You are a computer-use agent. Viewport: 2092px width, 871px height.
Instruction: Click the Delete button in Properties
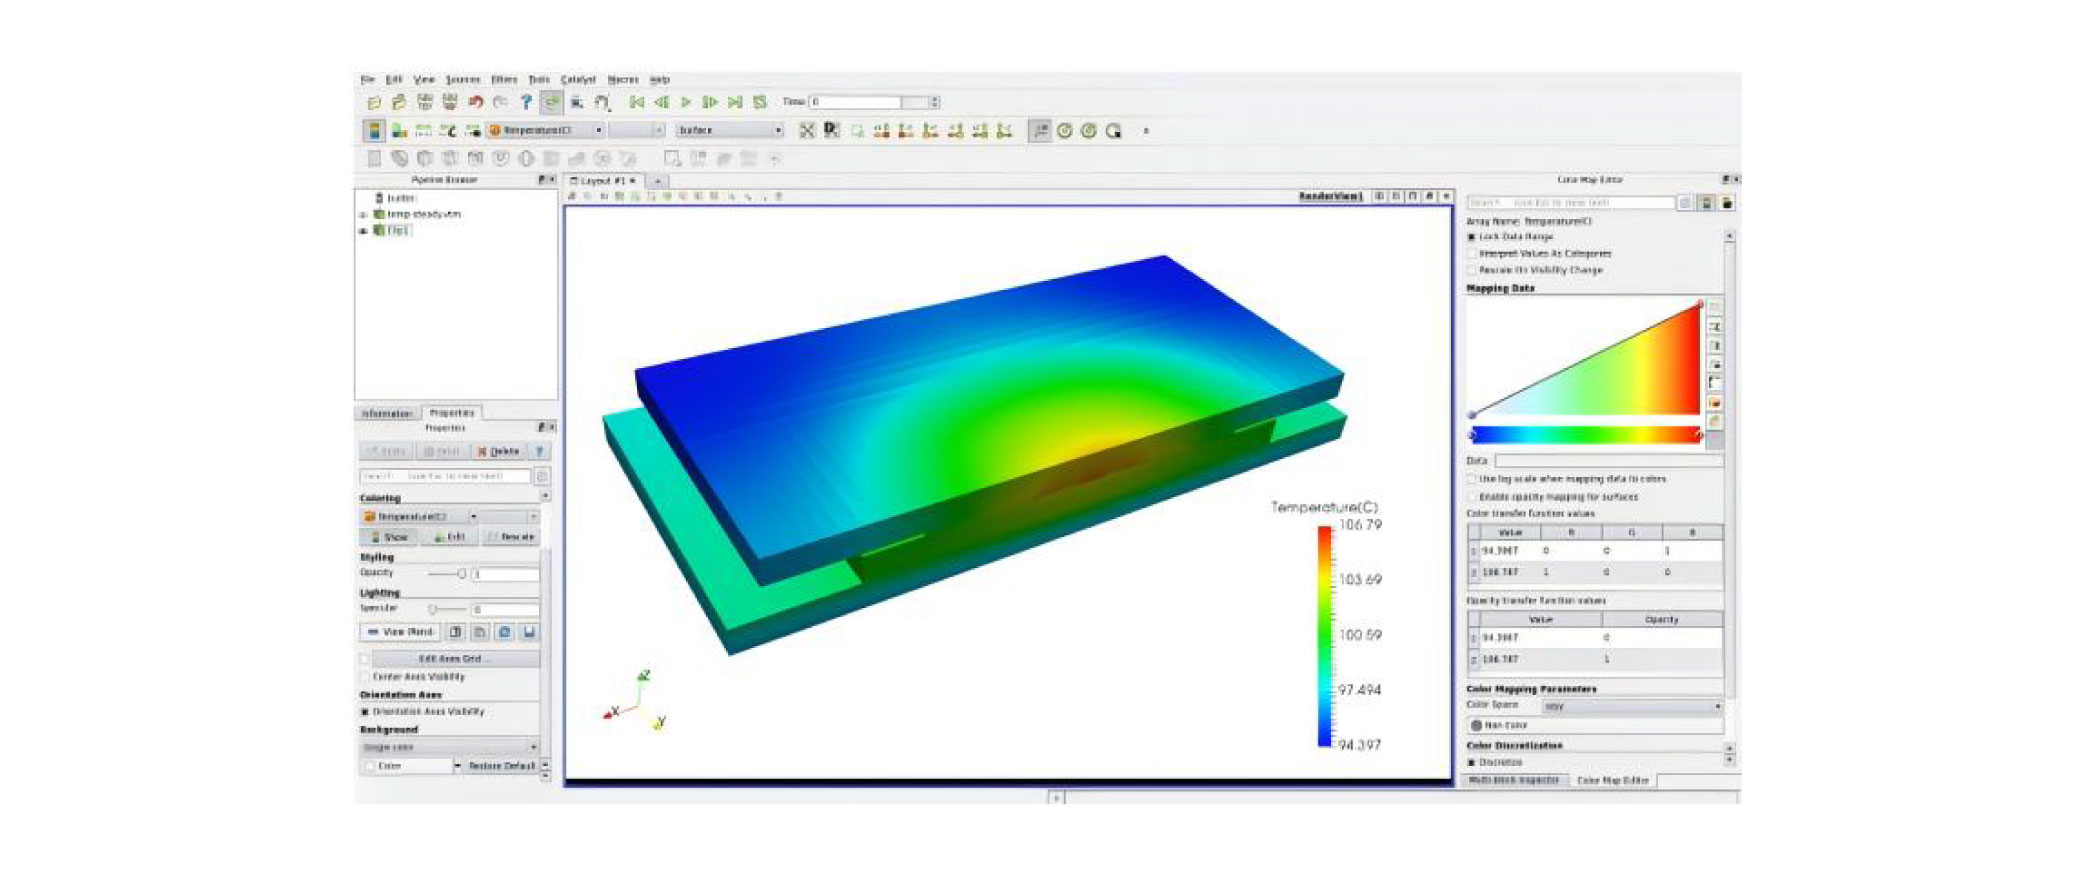pos(498,452)
